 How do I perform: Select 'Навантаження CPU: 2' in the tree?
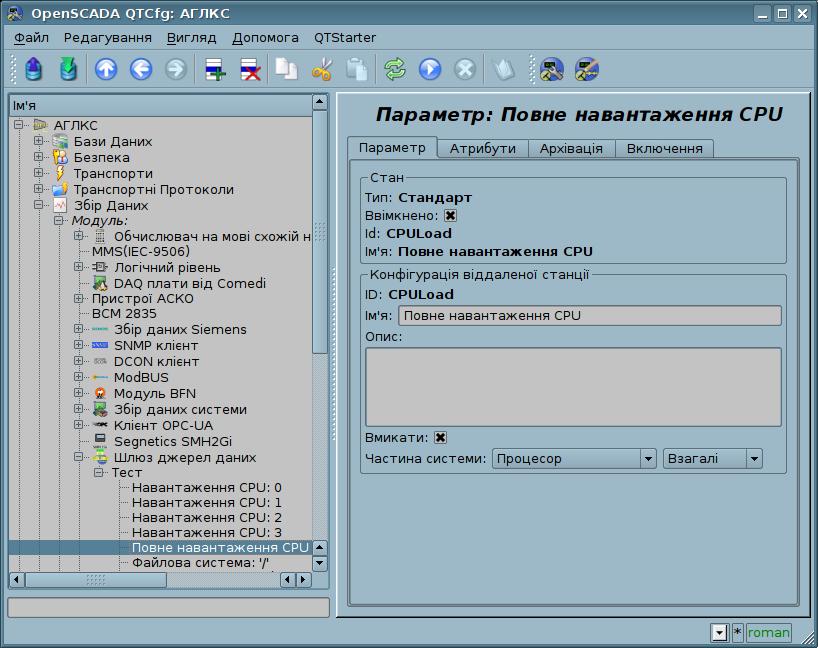click(x=206, y=517)
